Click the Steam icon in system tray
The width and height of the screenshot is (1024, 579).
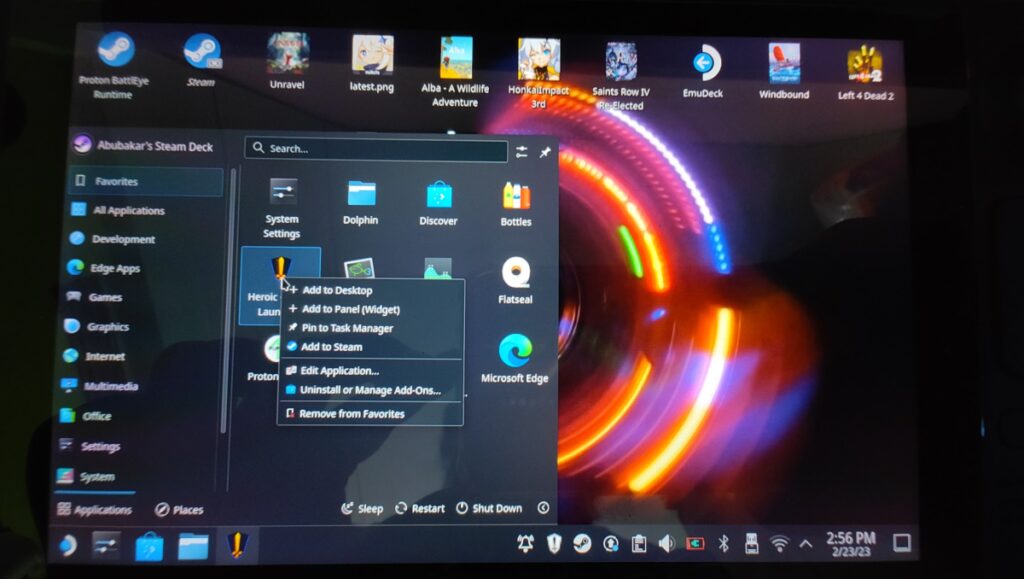(x=582, y=543)
